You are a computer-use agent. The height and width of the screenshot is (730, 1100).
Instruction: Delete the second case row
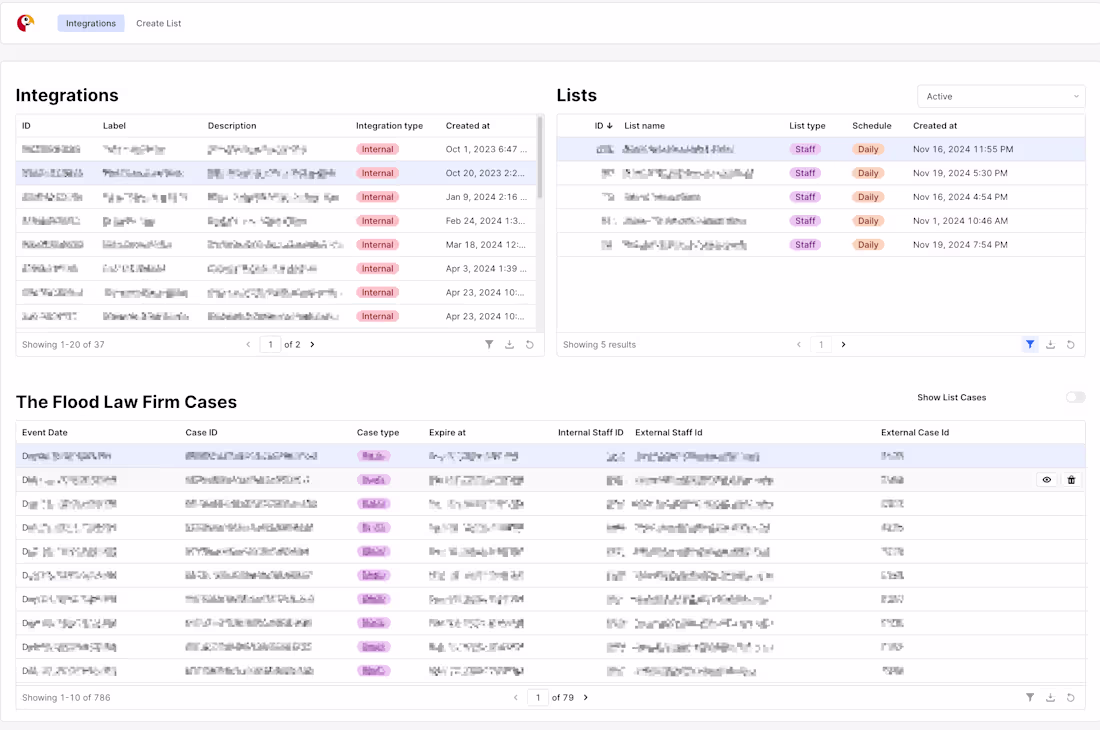click(x=1071, y=480)
